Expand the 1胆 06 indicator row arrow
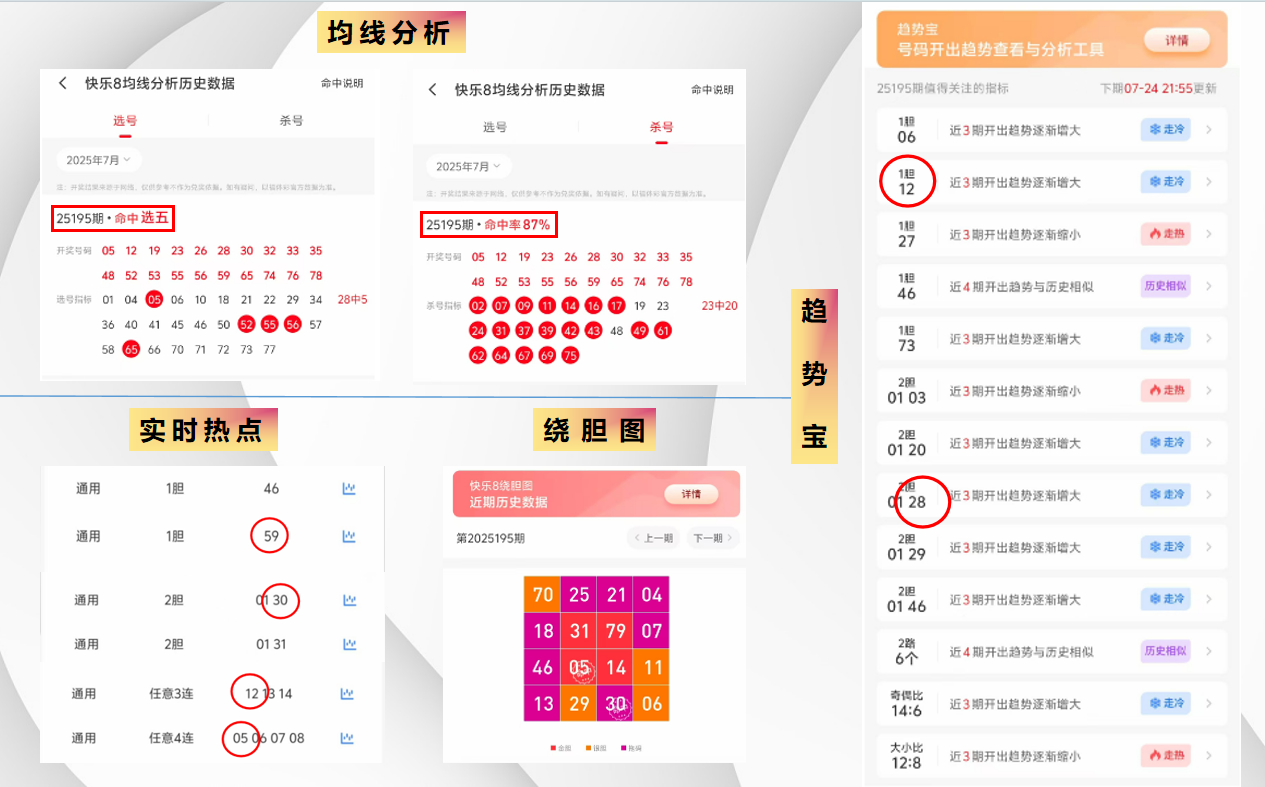 [x=1208, y=130]
